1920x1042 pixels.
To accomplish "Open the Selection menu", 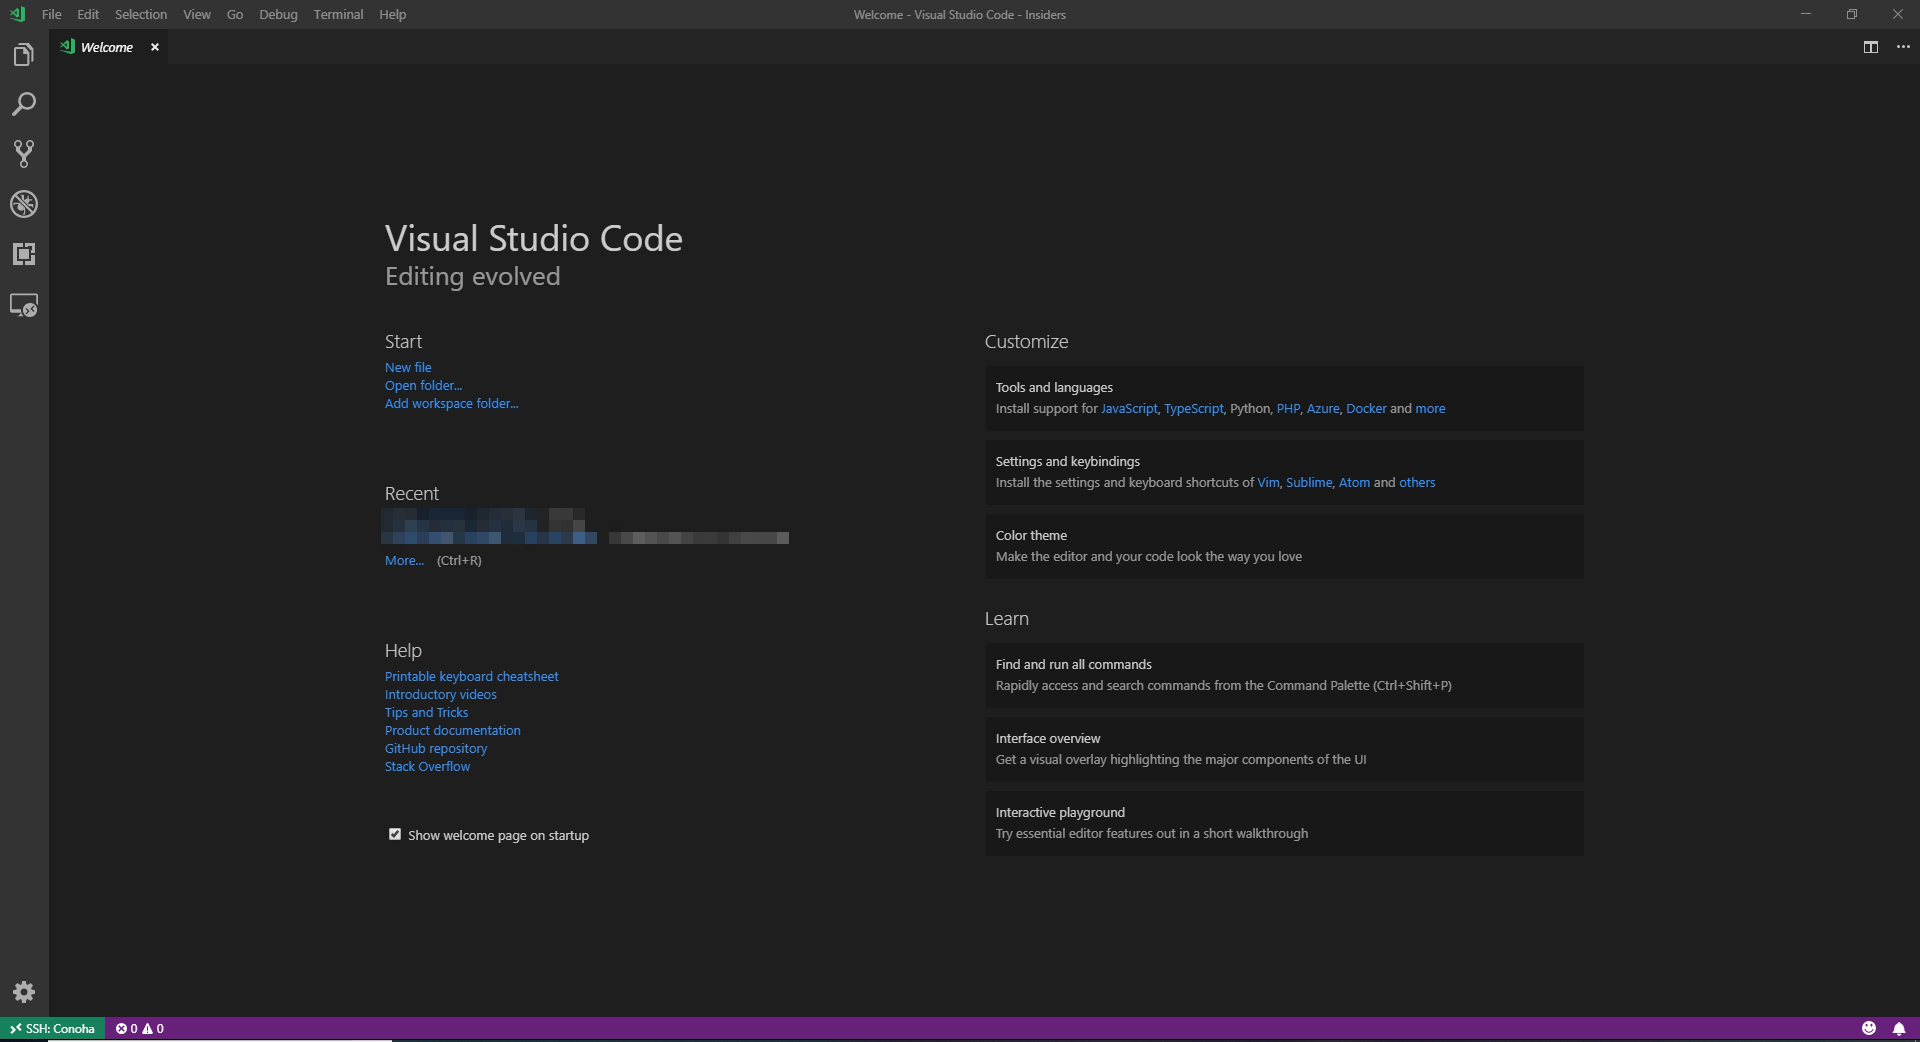I will coord(141,15).
